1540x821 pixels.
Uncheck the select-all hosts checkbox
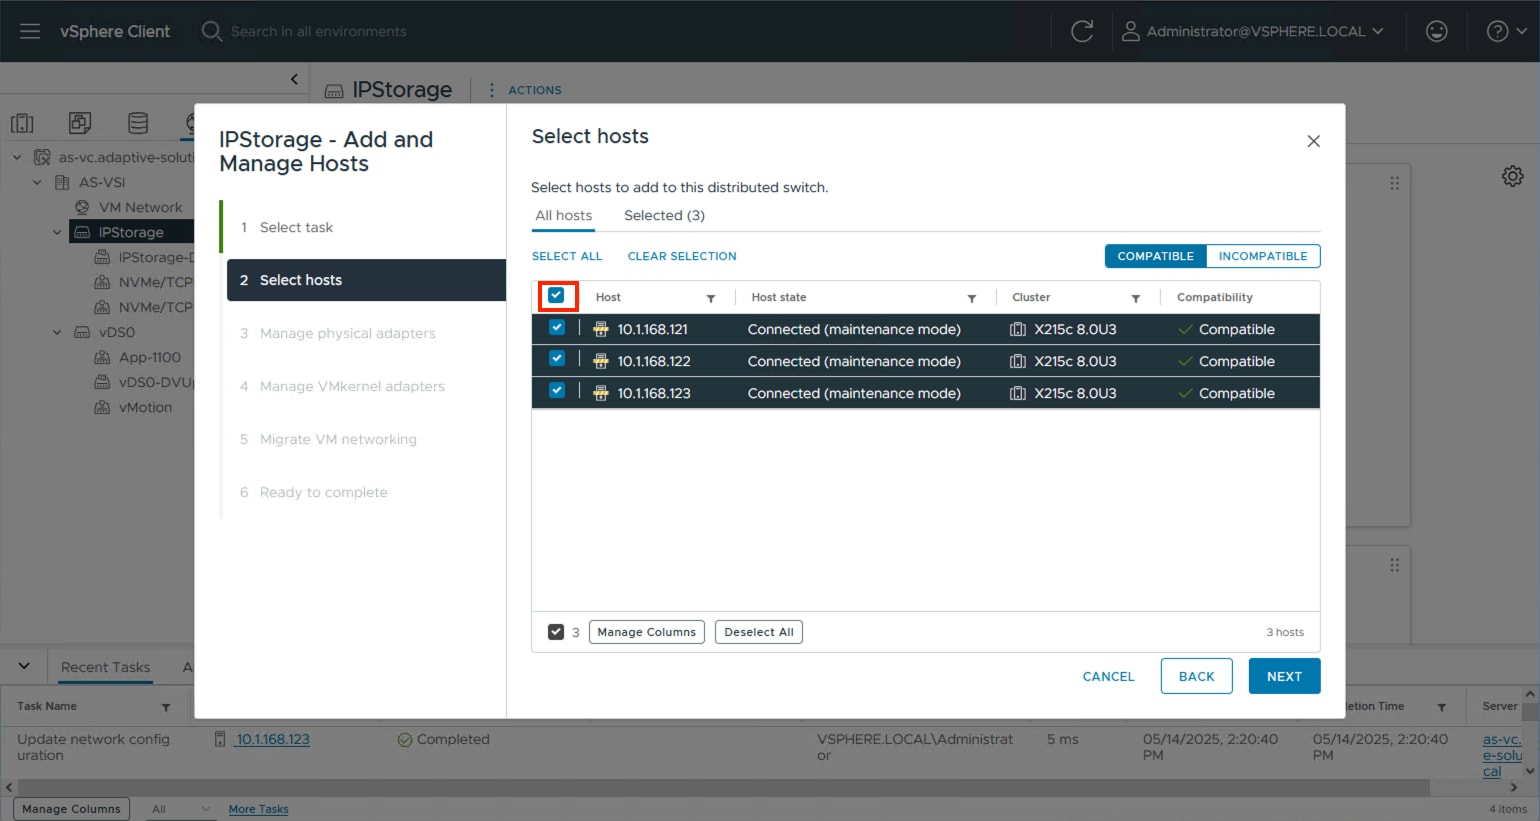[x=557, y=295]
